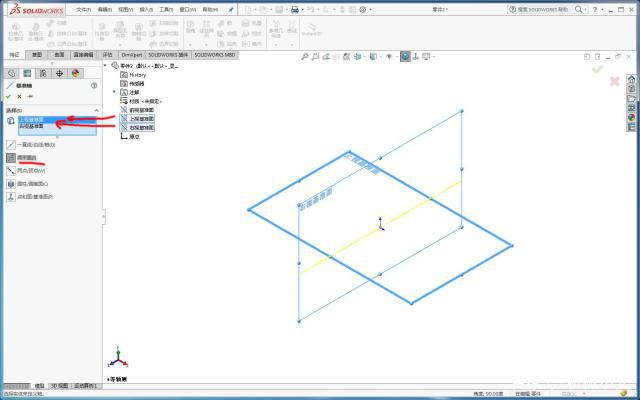This screenshot has width=640, height=400.
Task: Toggle the pushpin to keep PropertyManager visible
Action: [30, 97]
